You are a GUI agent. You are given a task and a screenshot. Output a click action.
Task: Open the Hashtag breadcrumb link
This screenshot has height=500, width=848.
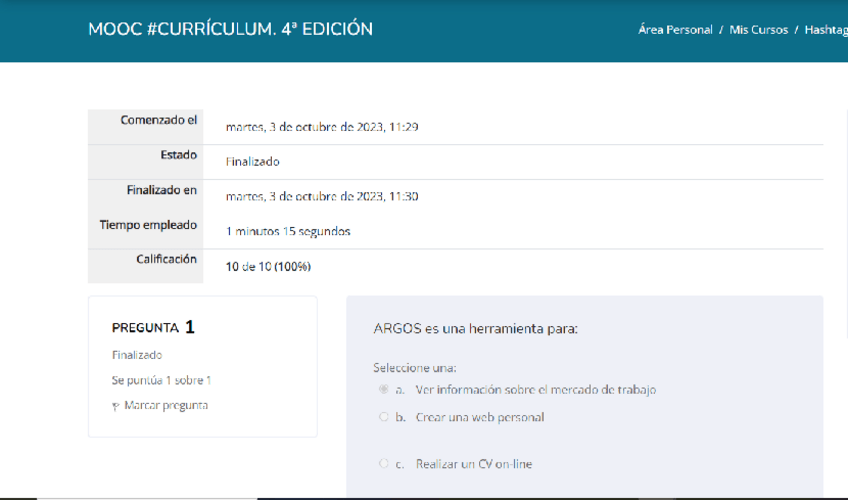826,30
